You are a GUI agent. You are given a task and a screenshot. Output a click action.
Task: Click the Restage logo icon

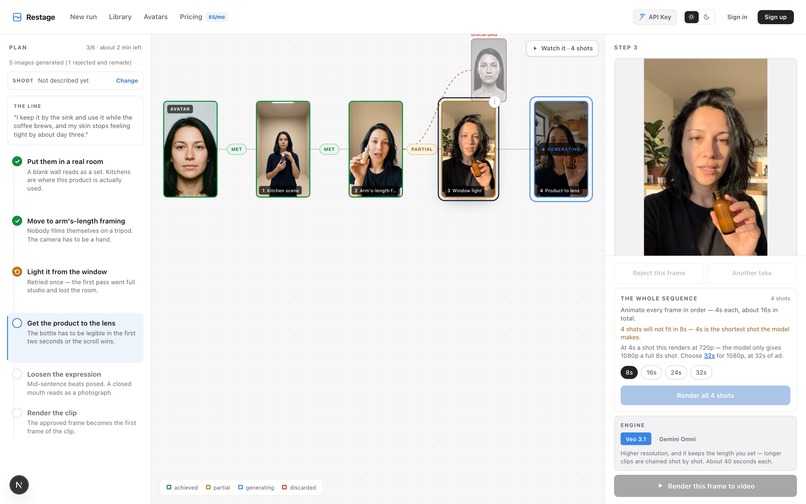(x=17, y=17)
